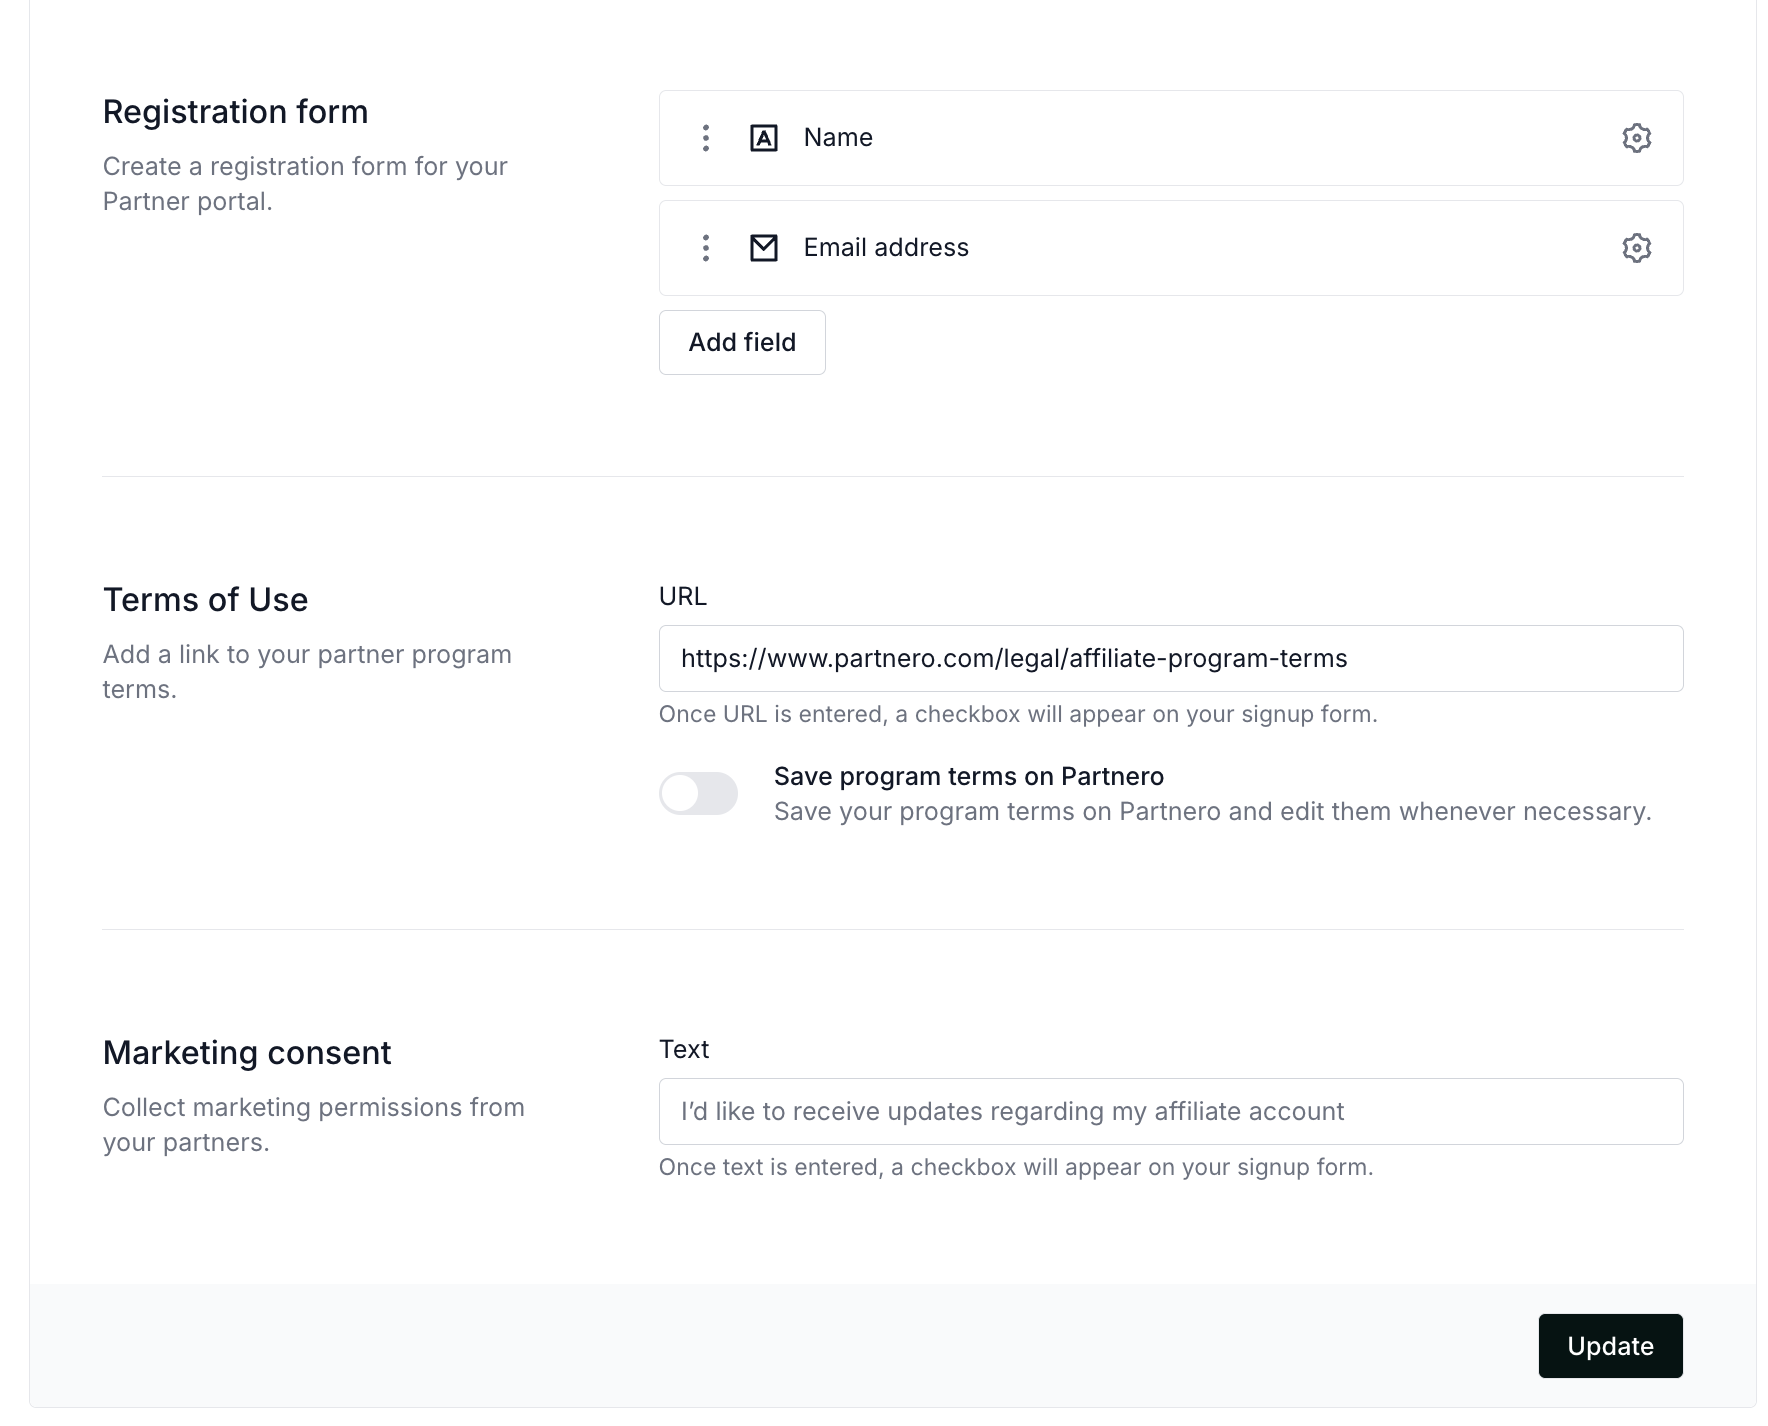This screenshot has height=1426, width=1768.
Task: Click into the Marketing consent text box
Action: click(1170, 1111)
